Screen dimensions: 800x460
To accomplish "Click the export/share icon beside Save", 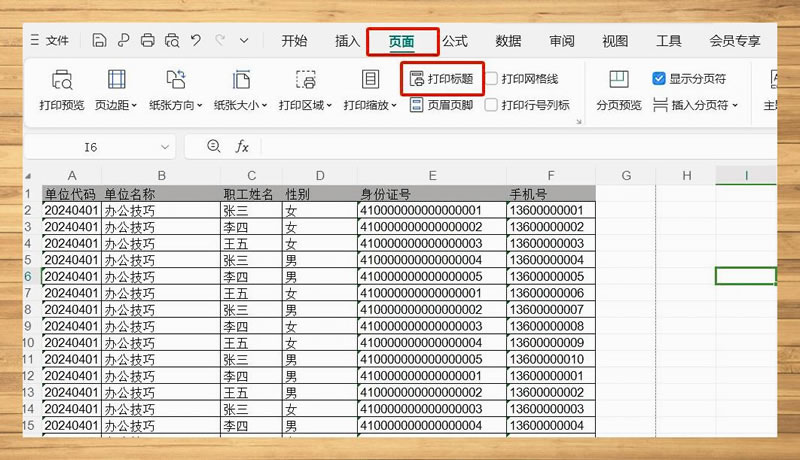I will click(x=123, y=40).
